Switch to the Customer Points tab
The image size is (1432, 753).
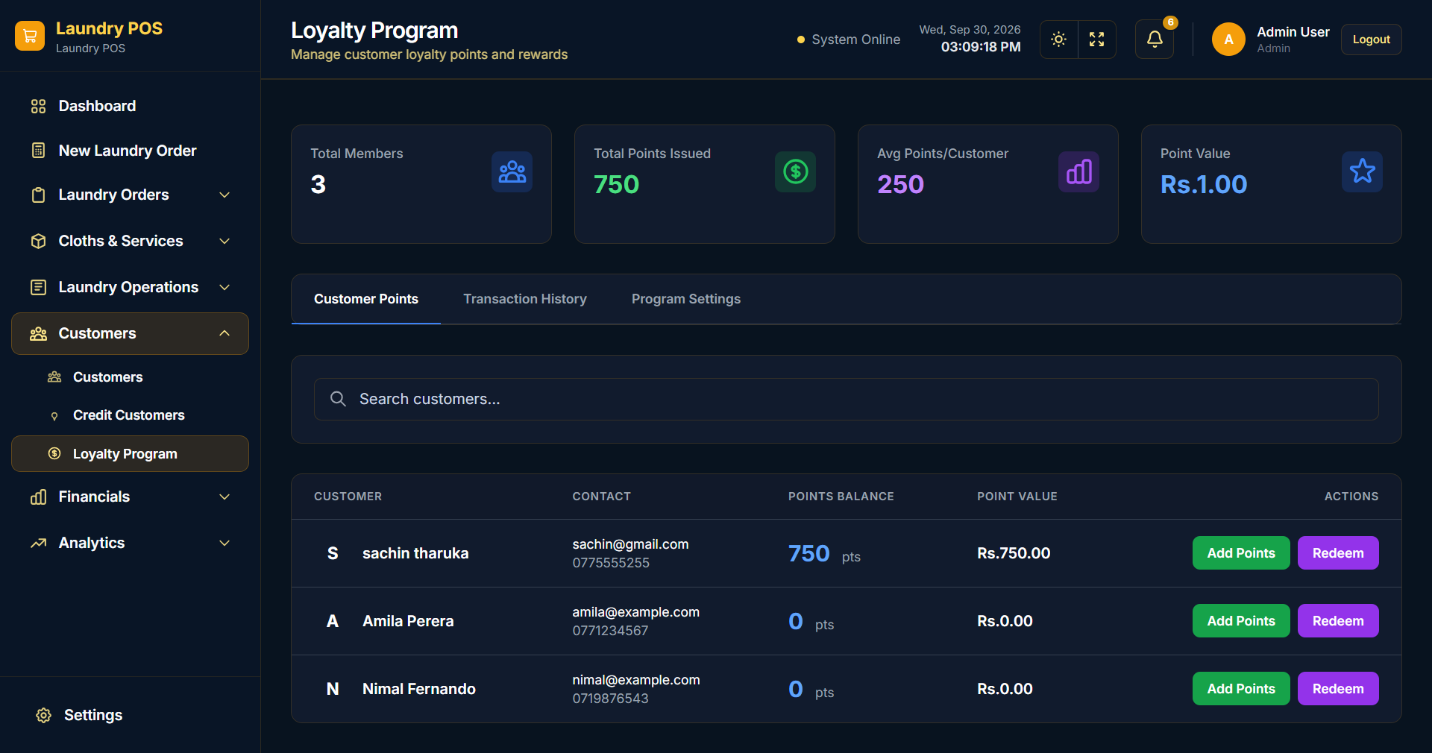click(x=366, y=299)
